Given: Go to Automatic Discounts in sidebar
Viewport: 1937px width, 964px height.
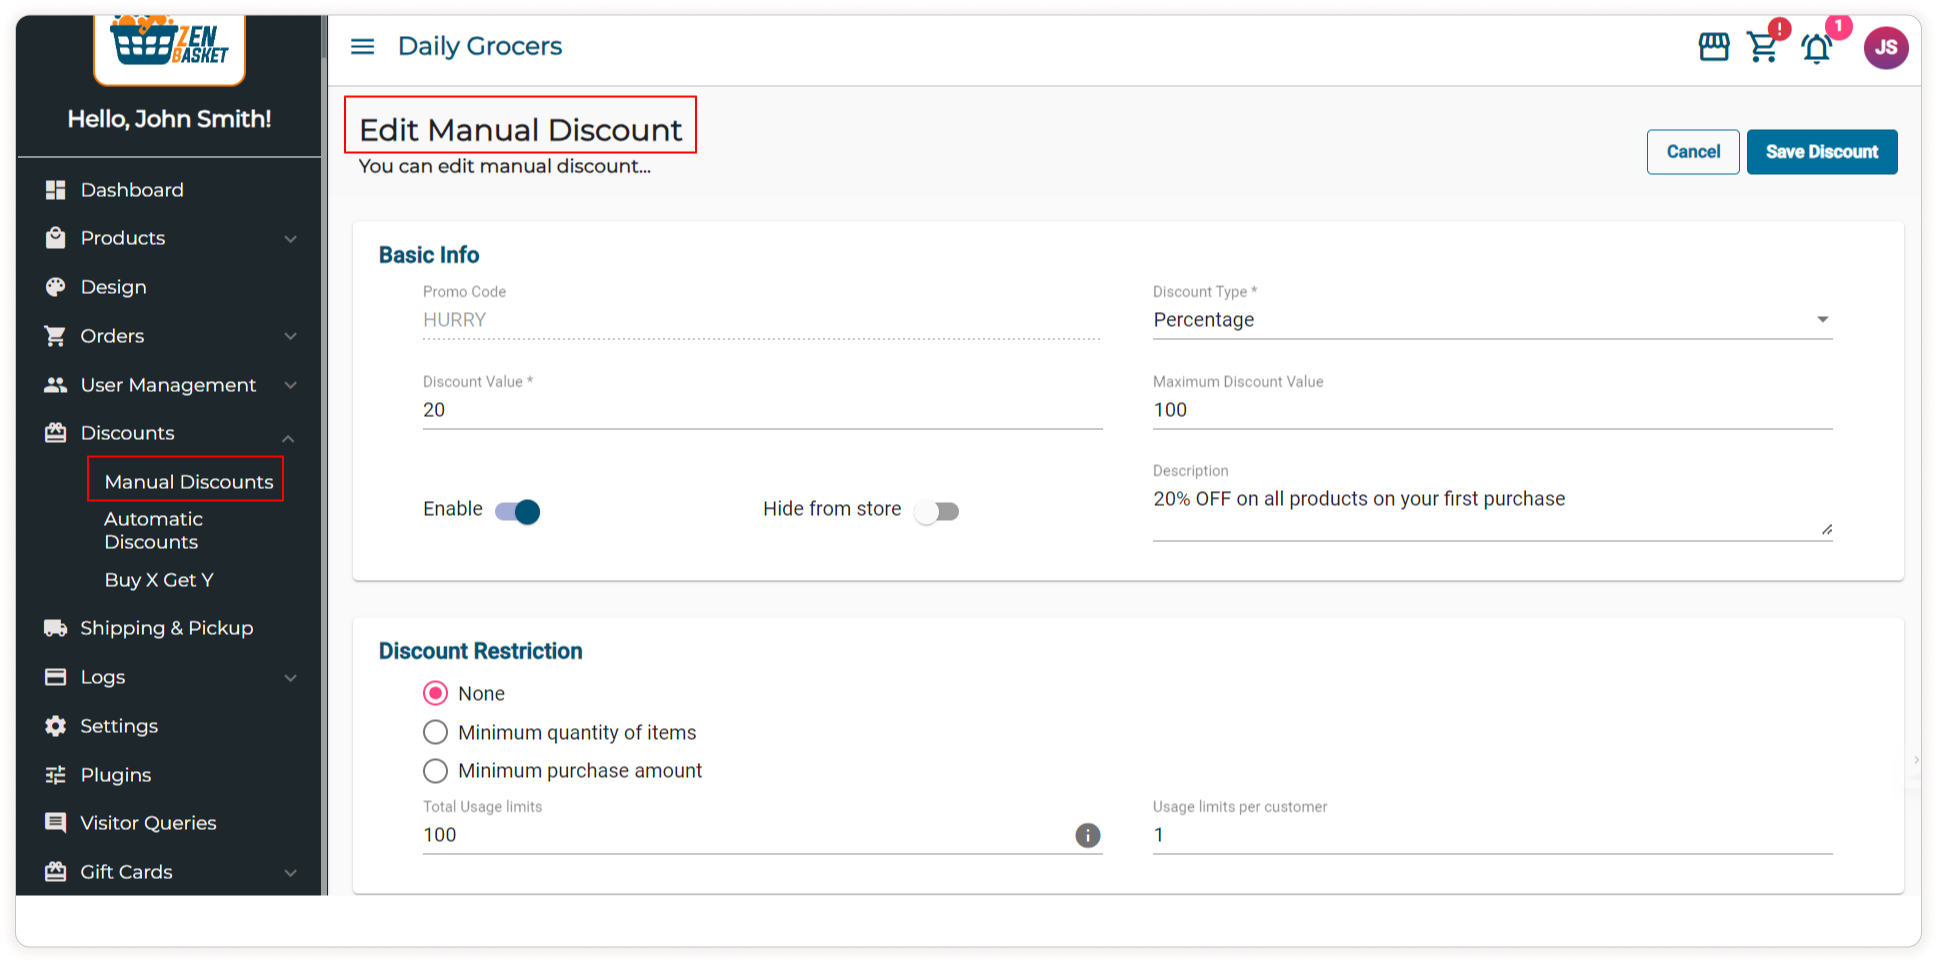Looking at the screenshot, I should point(153,530).
